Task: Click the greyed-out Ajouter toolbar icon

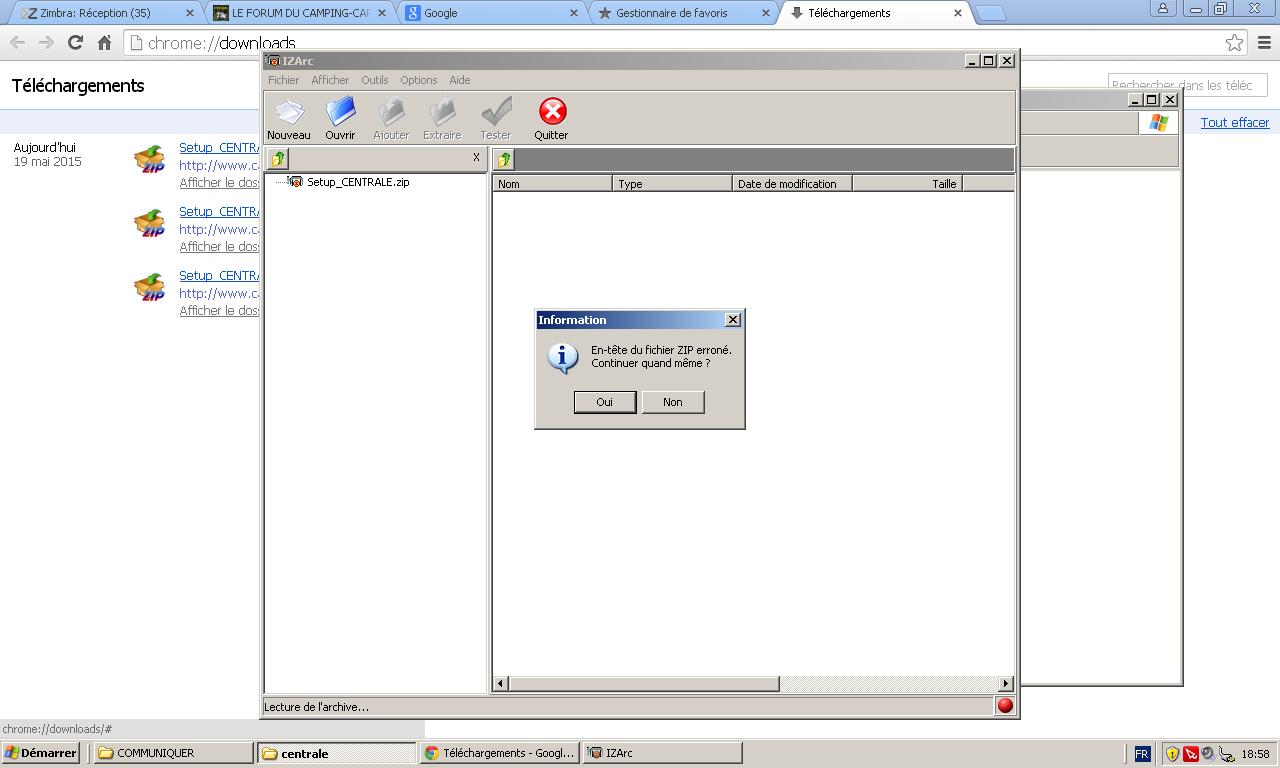Action: point(391,118)
